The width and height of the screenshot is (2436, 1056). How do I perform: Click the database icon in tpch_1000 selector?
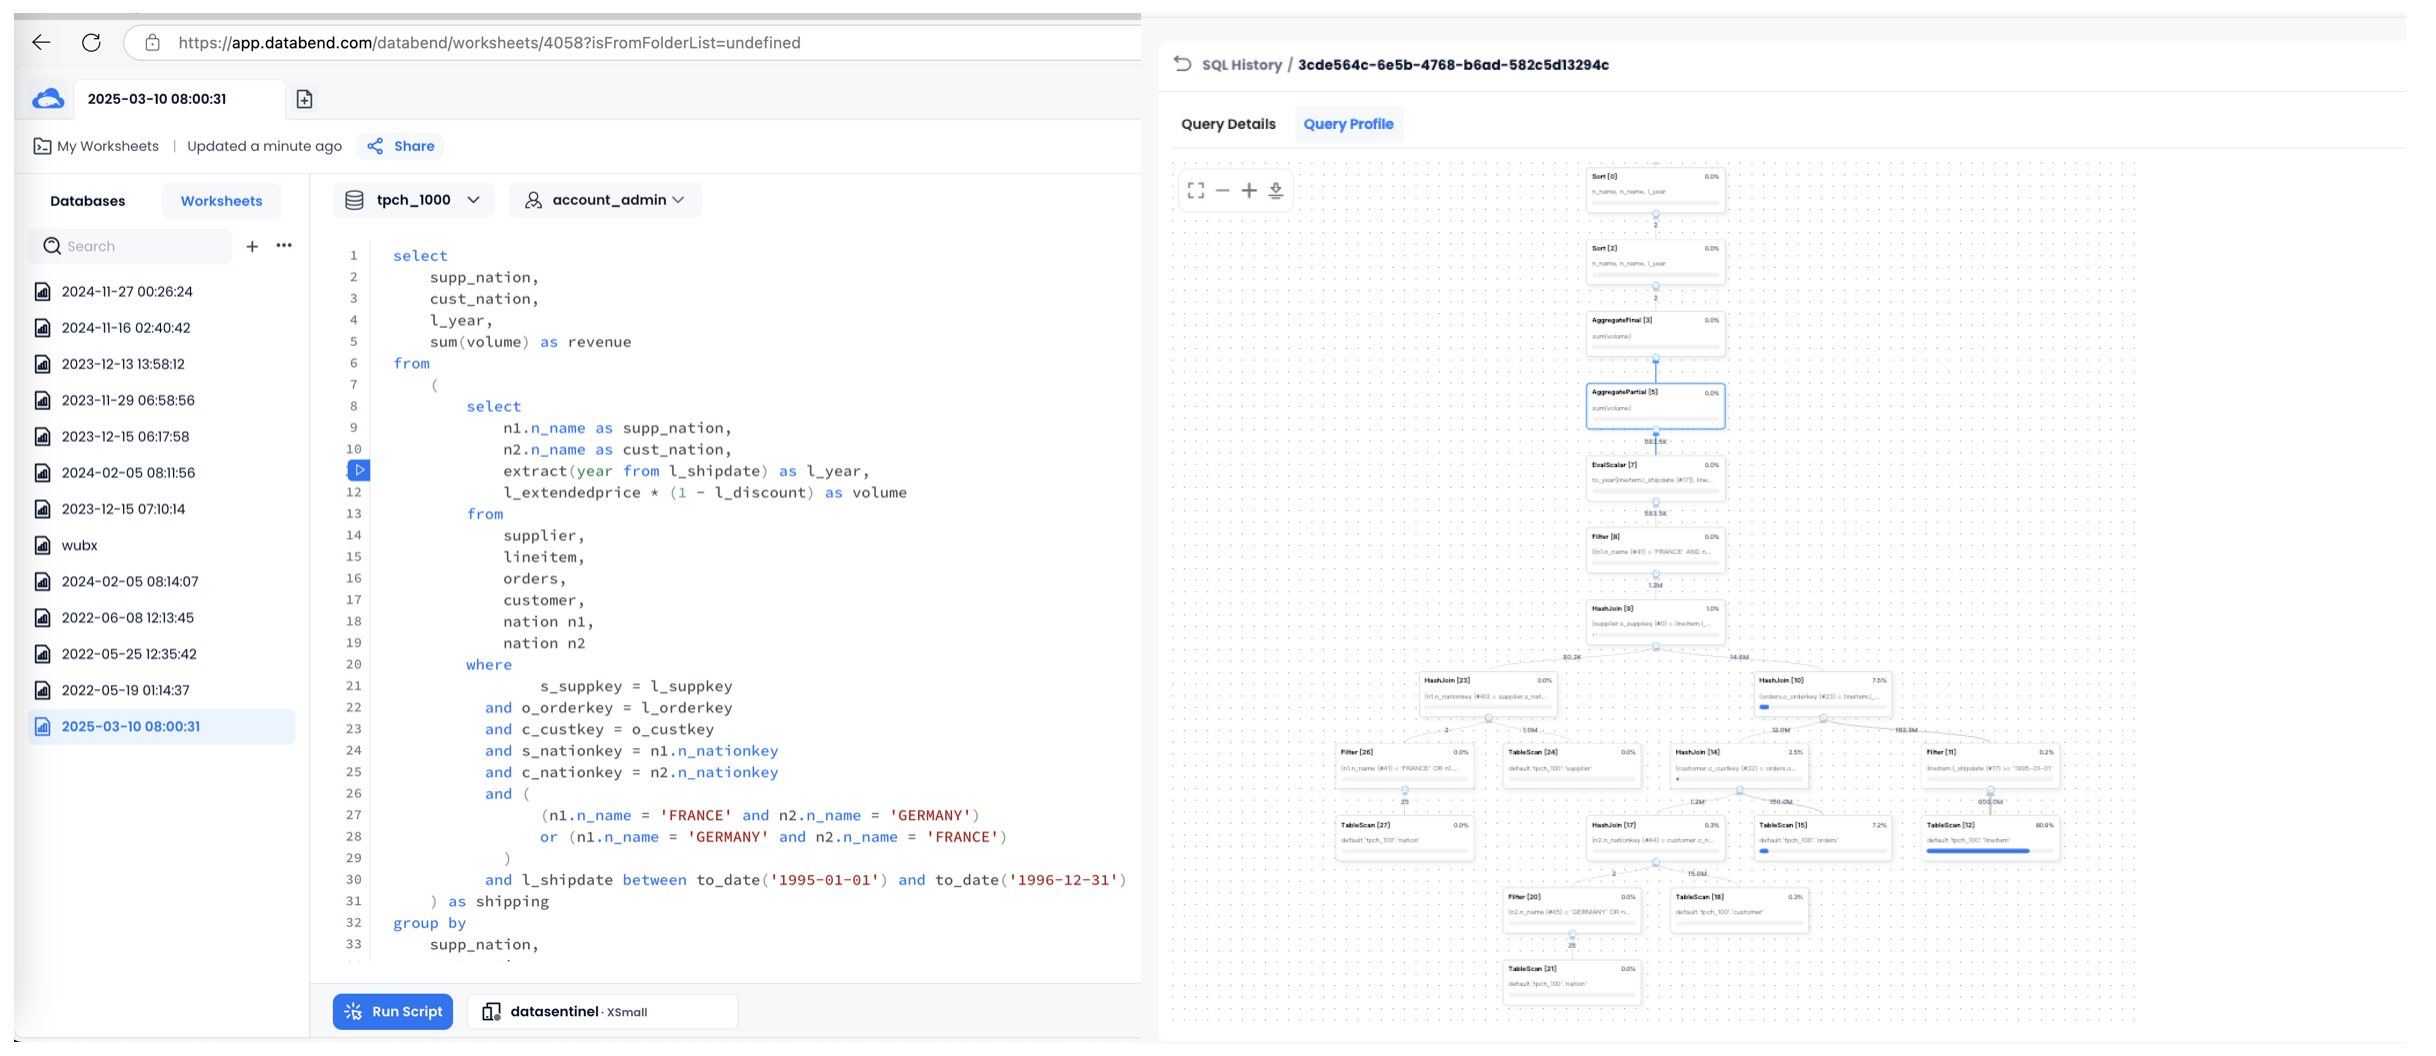point(354,200)
